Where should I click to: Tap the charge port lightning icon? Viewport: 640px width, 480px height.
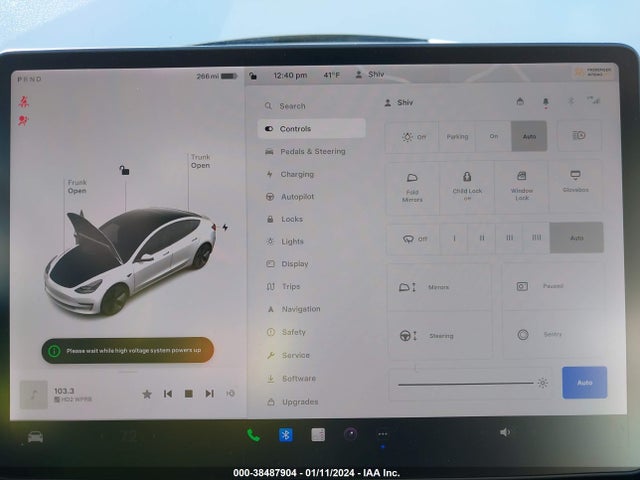click(x=225, y=227)
